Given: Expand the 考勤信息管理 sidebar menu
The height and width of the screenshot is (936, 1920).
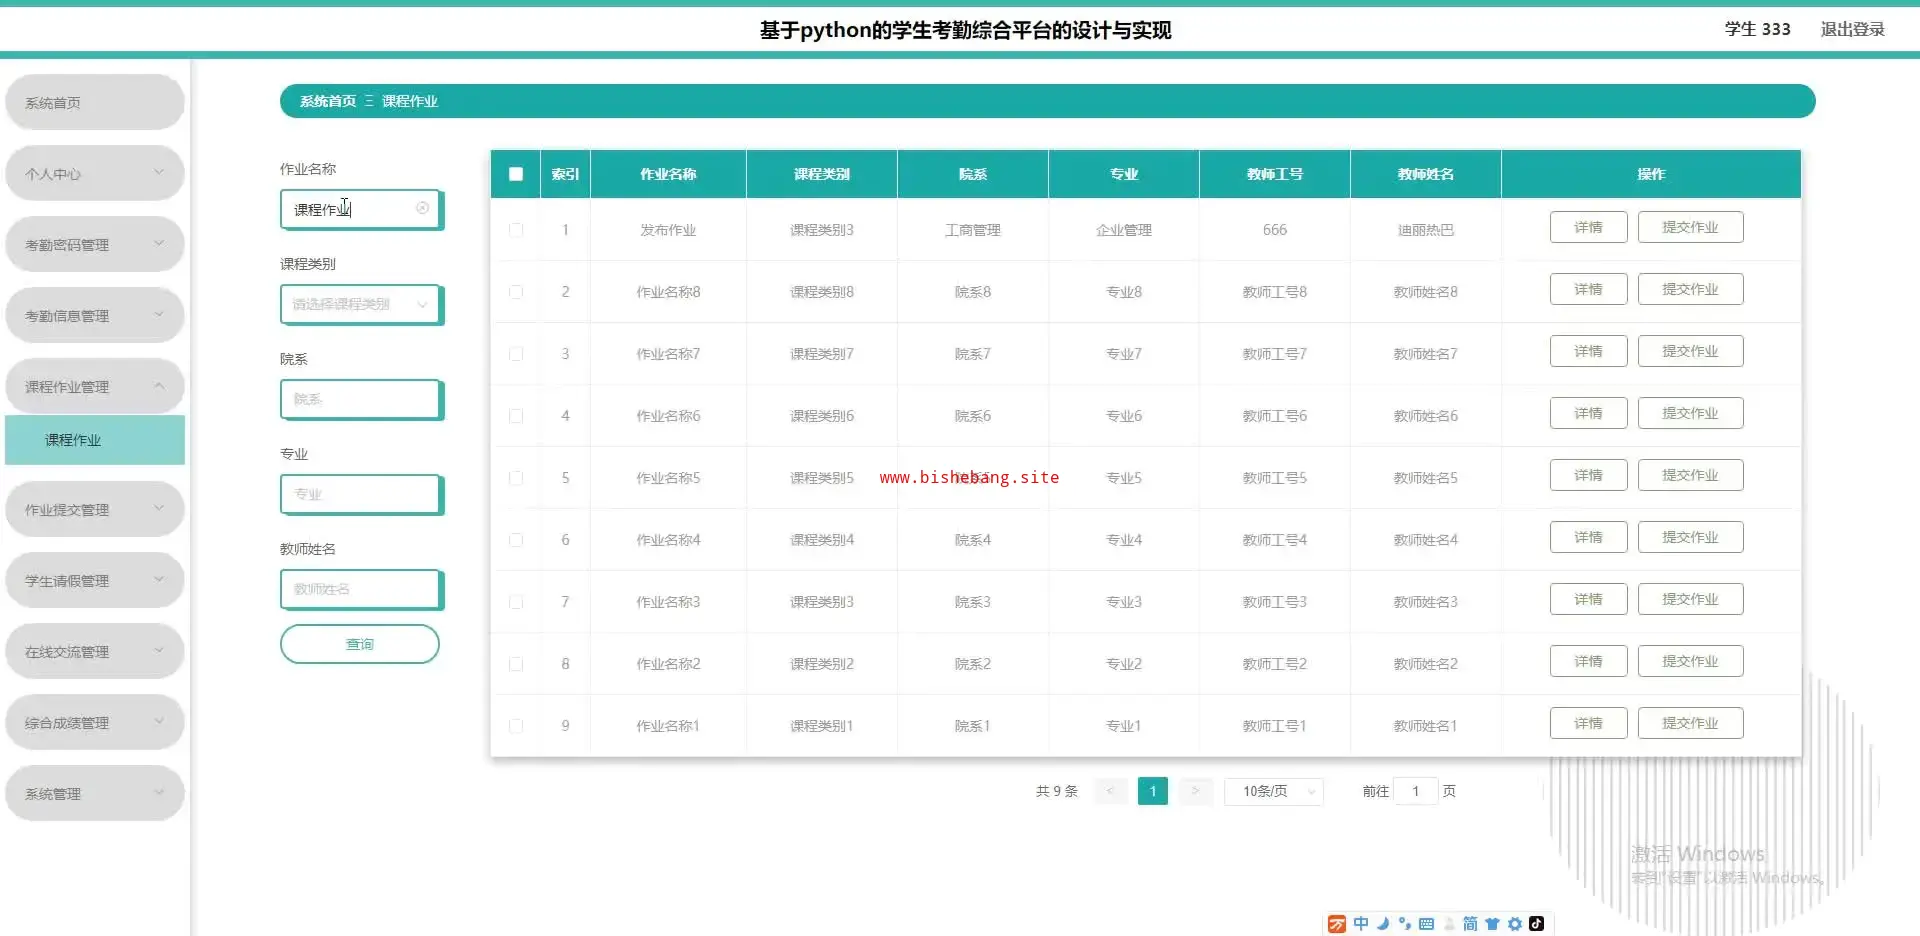Looking at the screenshot, I should [95, 315].
